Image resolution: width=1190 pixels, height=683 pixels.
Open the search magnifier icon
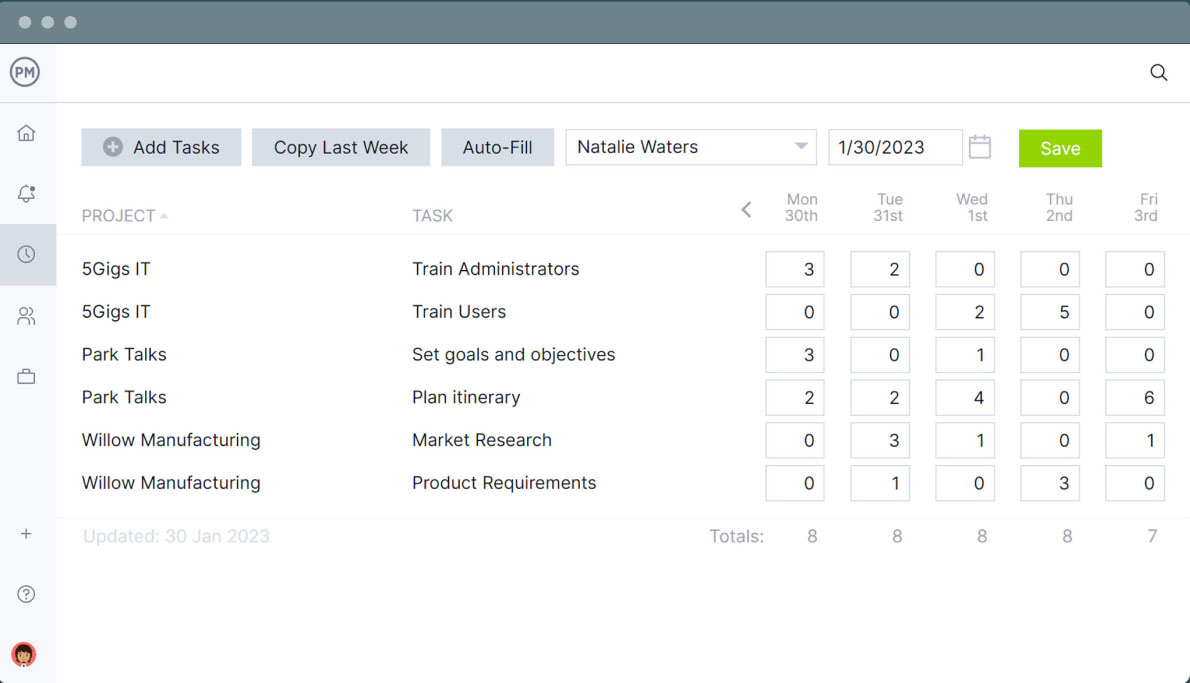click(1158, 72)
